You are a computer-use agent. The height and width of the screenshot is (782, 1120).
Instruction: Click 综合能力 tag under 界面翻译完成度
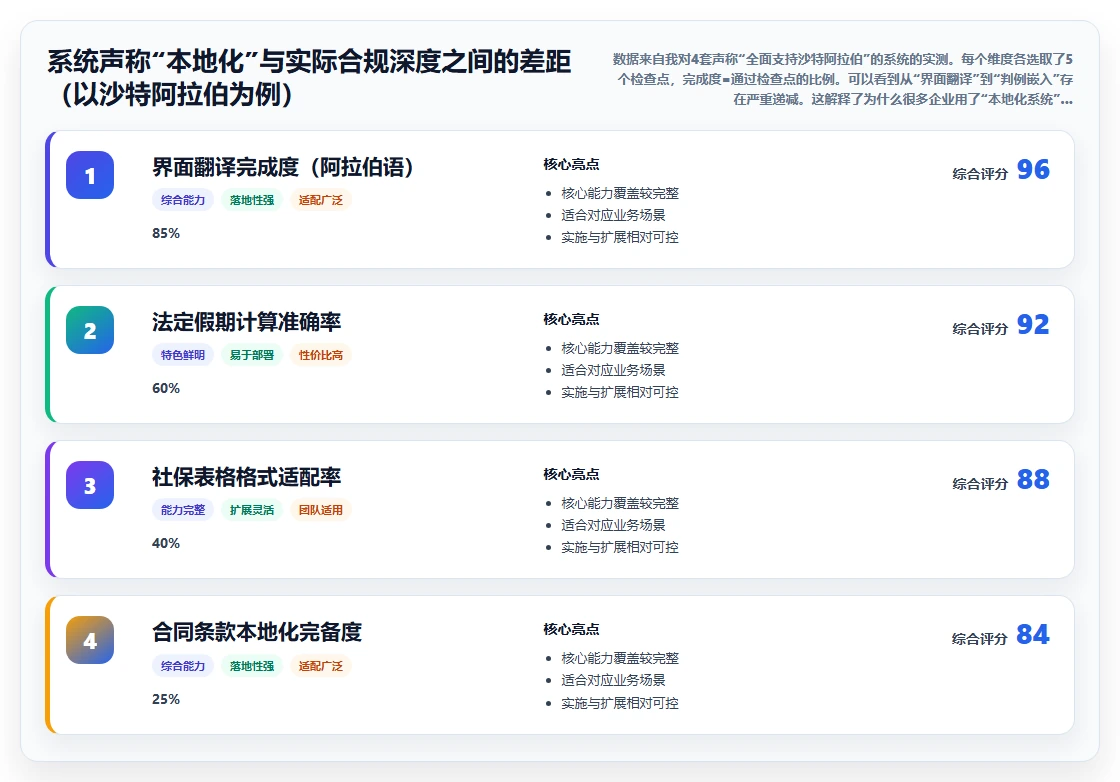(x=183, y=200)
